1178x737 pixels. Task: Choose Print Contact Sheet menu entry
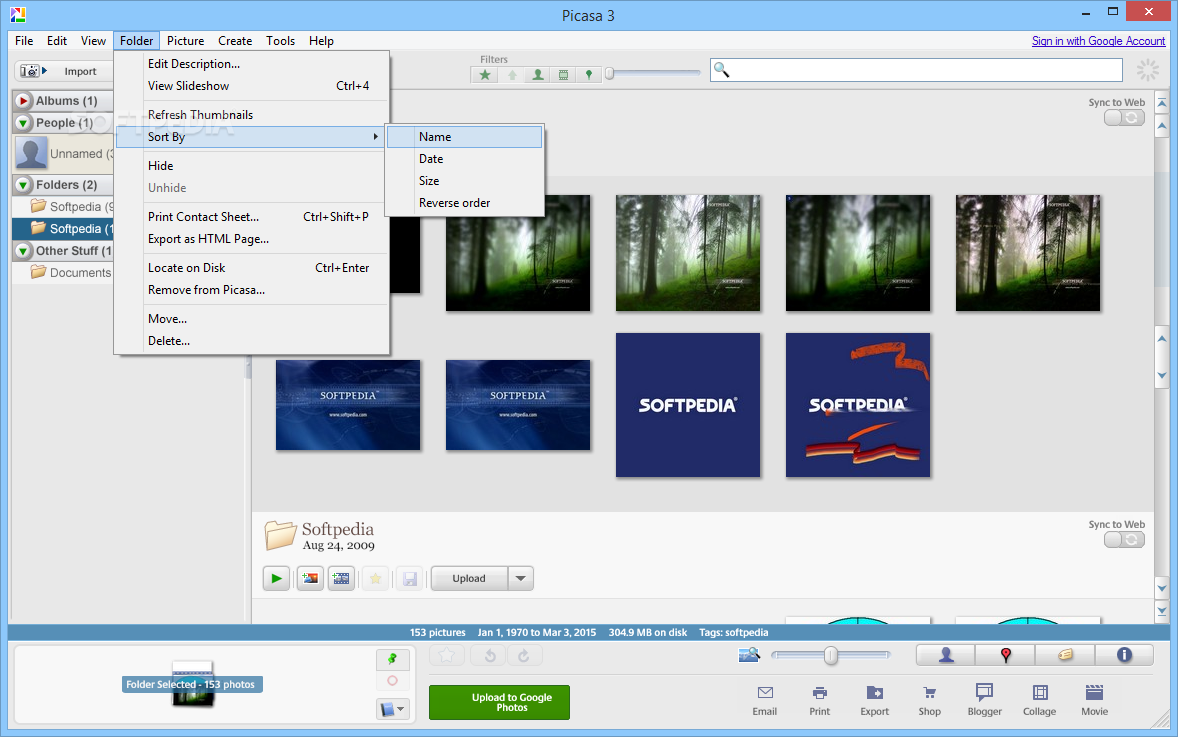[252, 217]
